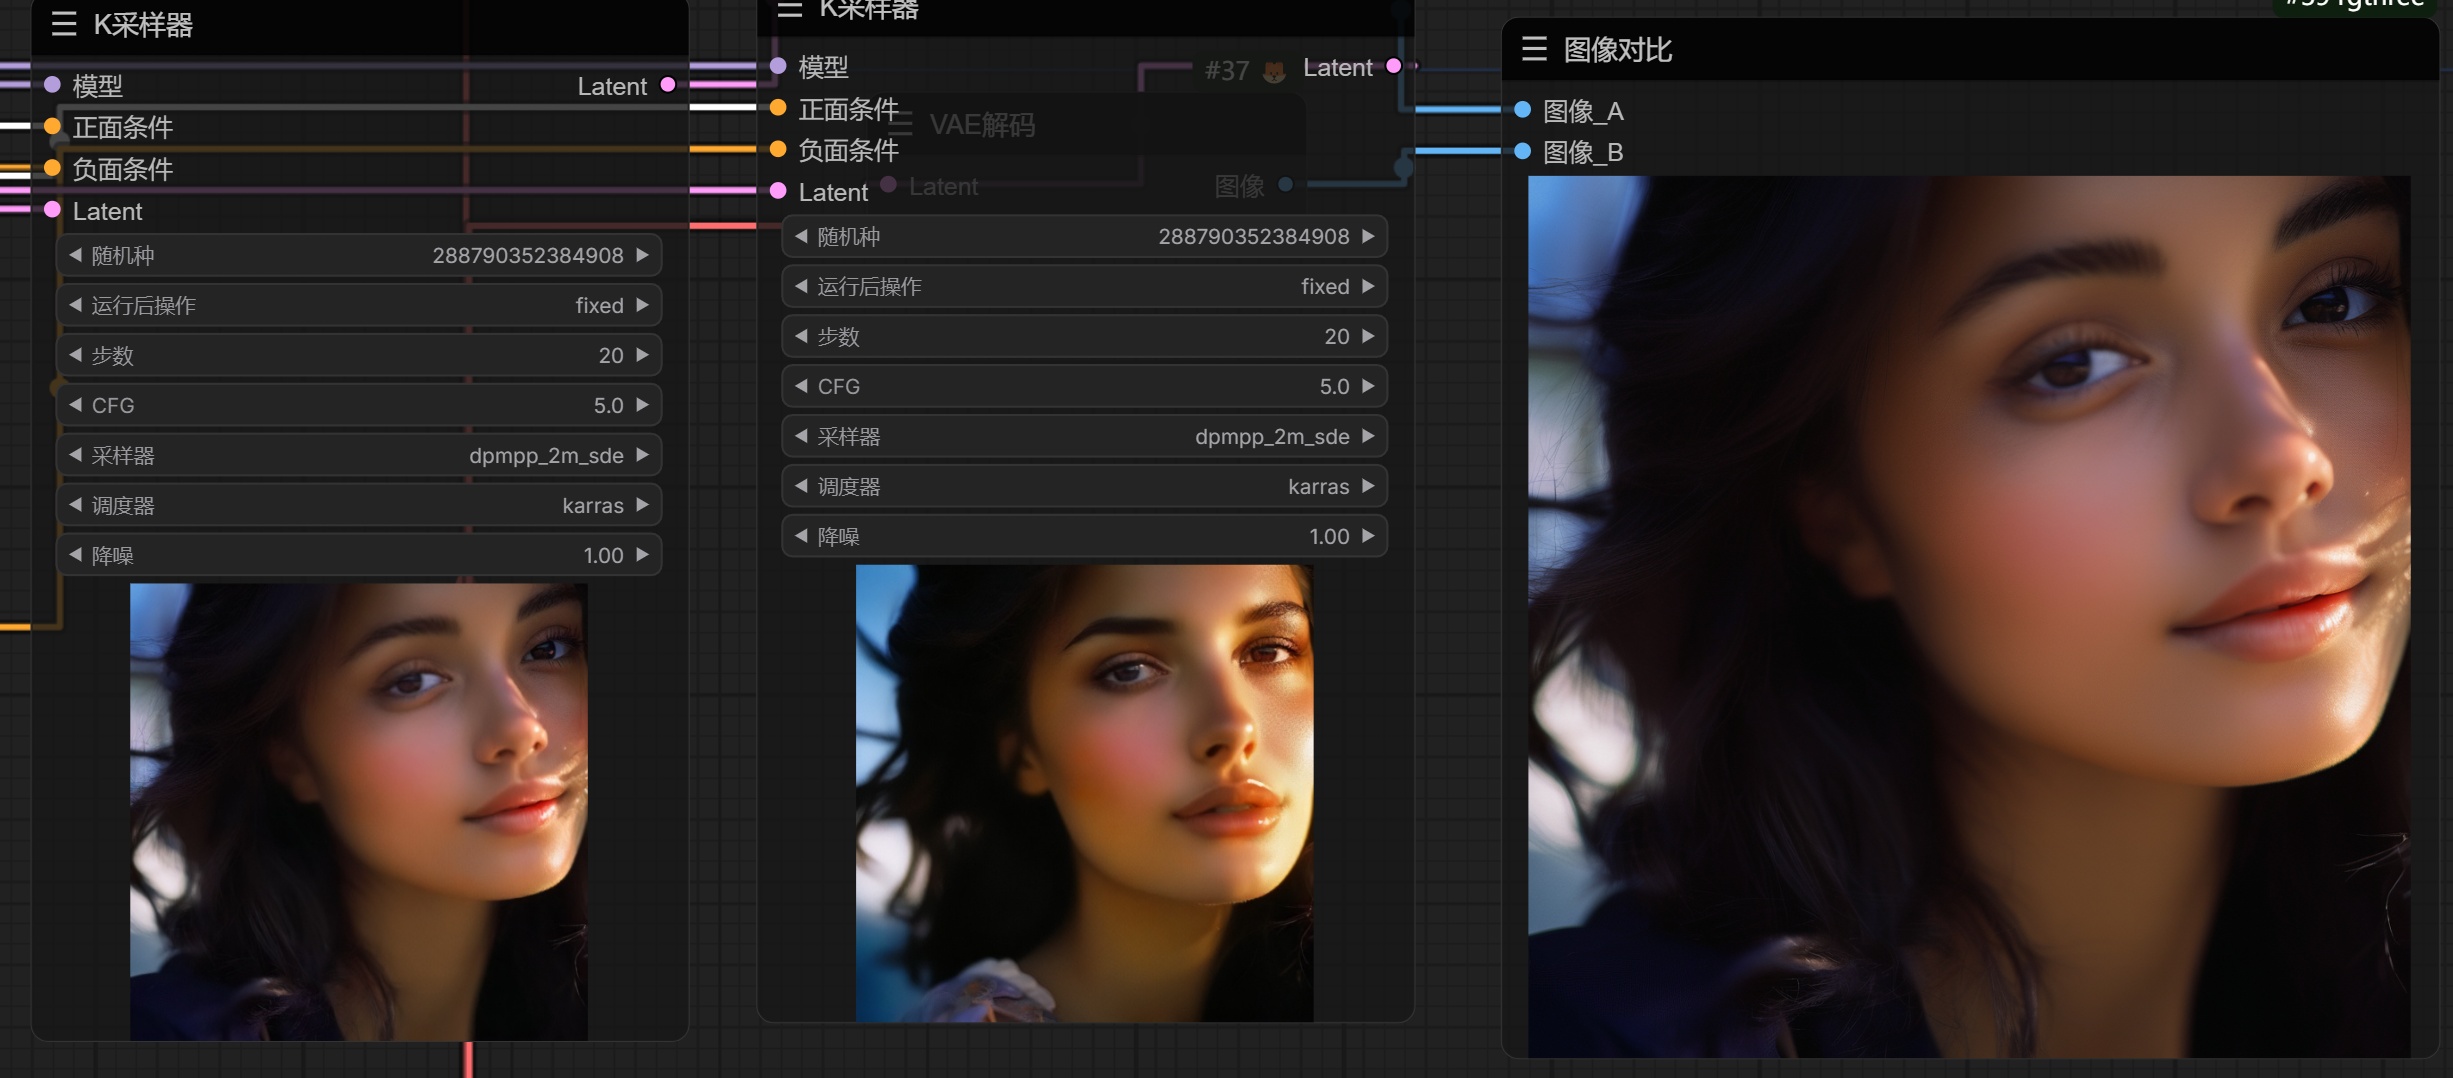2453x1078 pixels.
Task: Open 采样器 dpmpp_2m_sde dropdown on left K采样器
Action: 359,455
